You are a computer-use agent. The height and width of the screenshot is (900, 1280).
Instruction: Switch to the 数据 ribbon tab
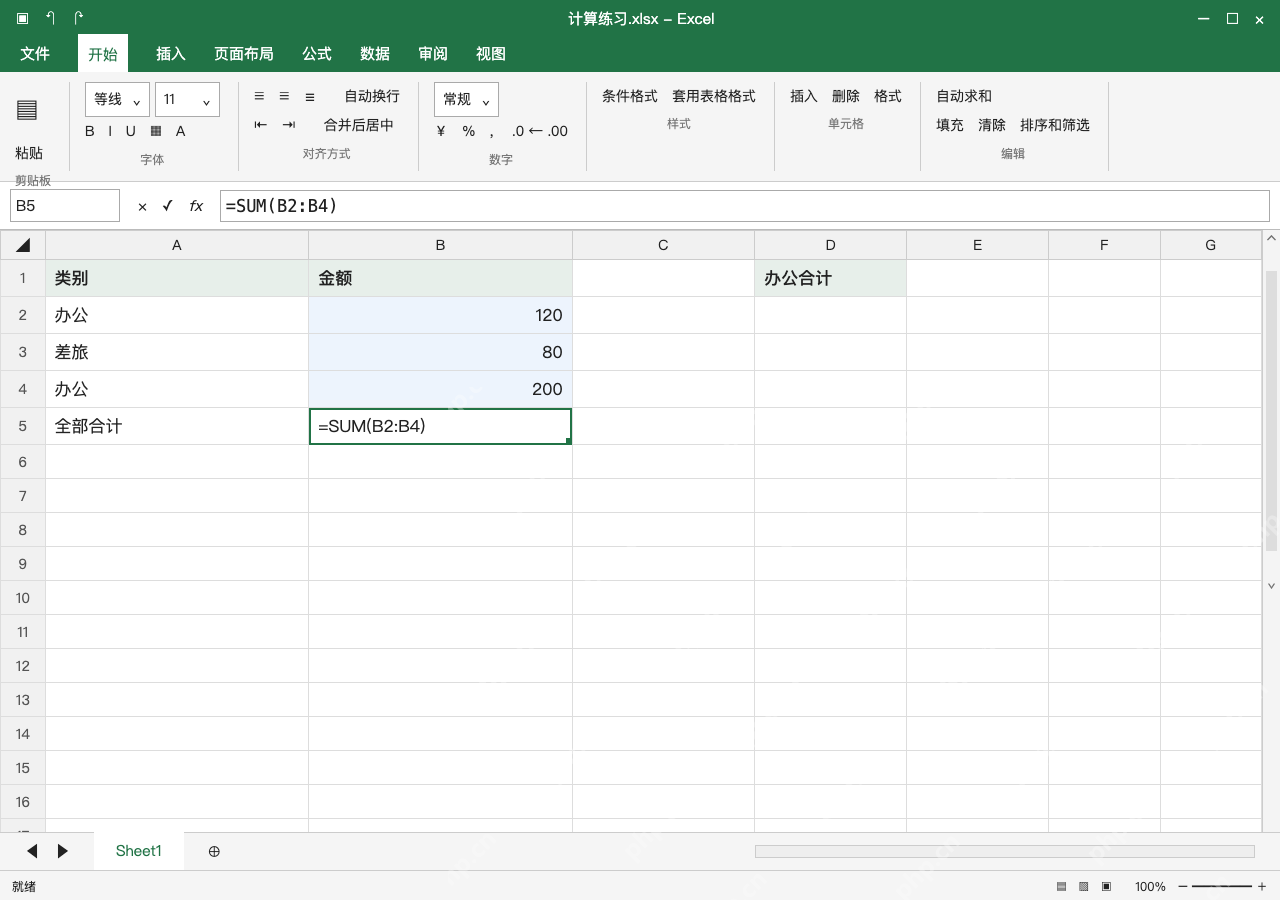pyautogui.click(x=375, y=54)
